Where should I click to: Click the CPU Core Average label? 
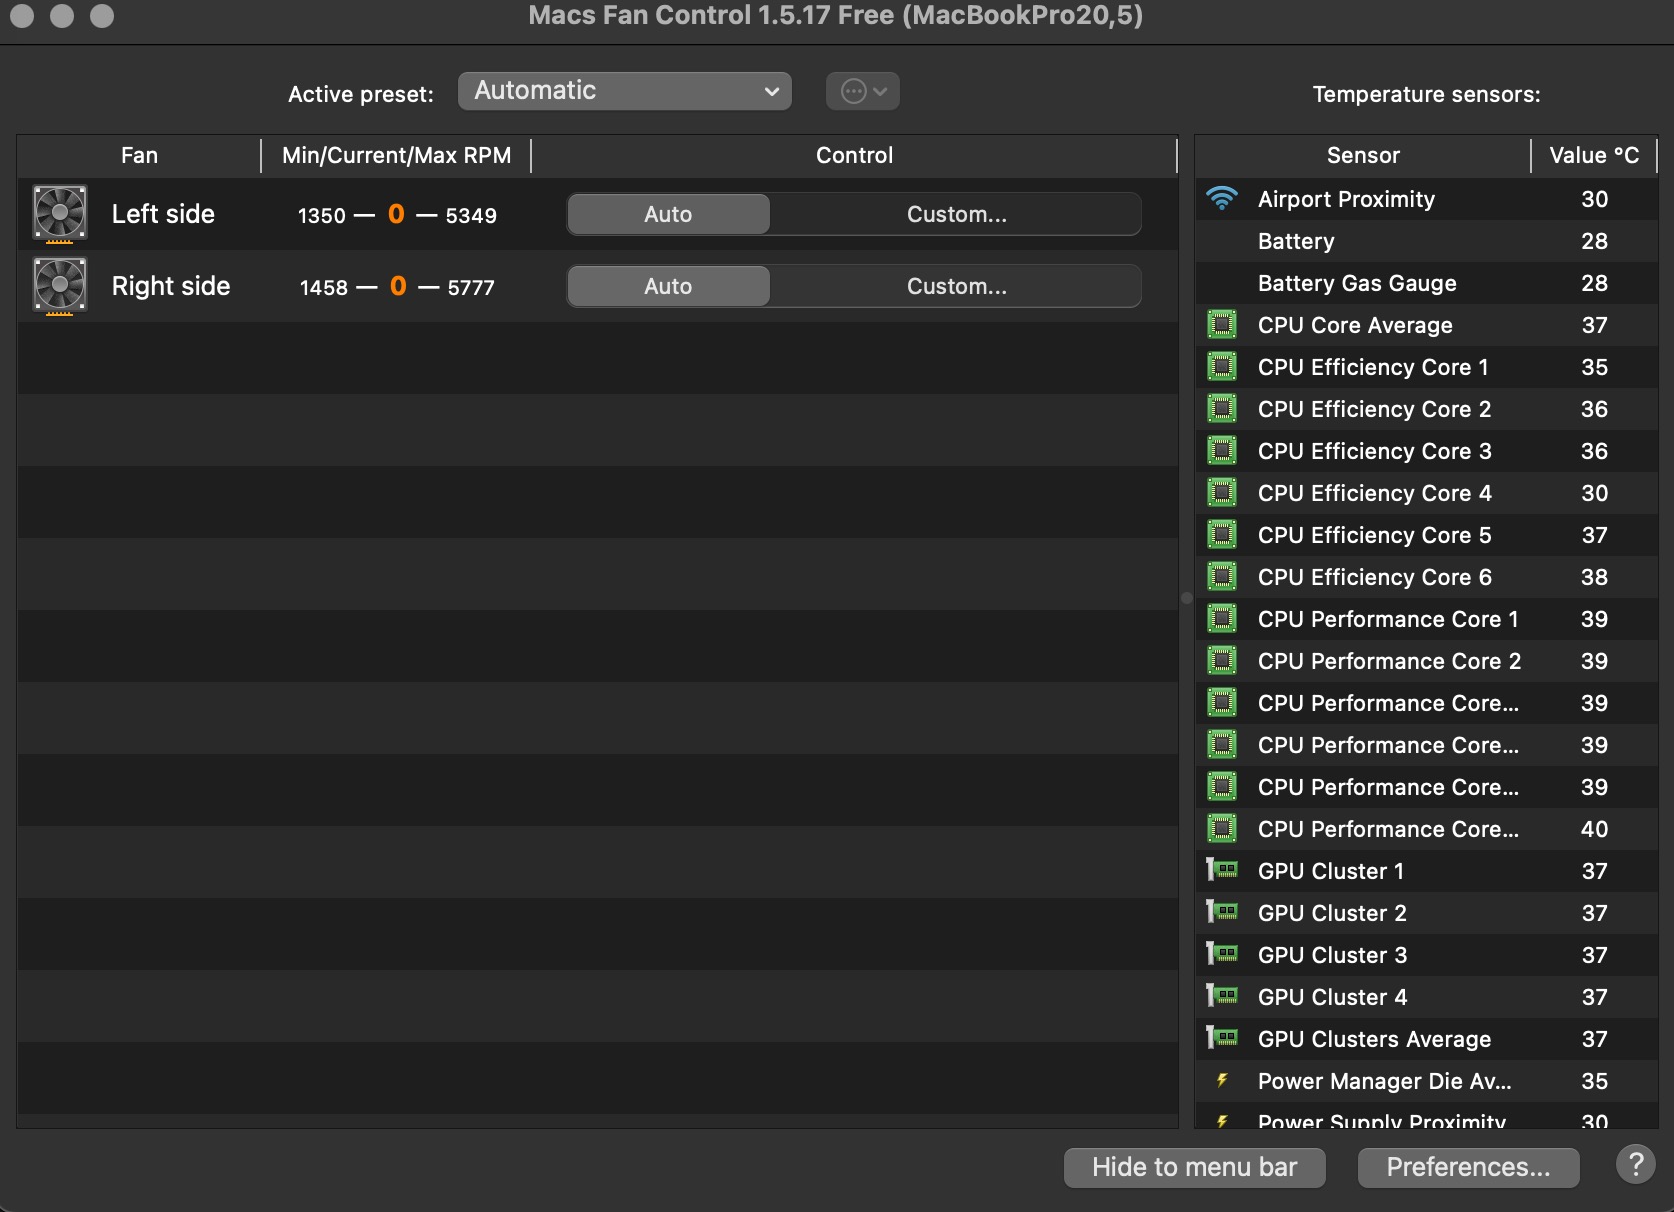click(x=1355, y=325)
